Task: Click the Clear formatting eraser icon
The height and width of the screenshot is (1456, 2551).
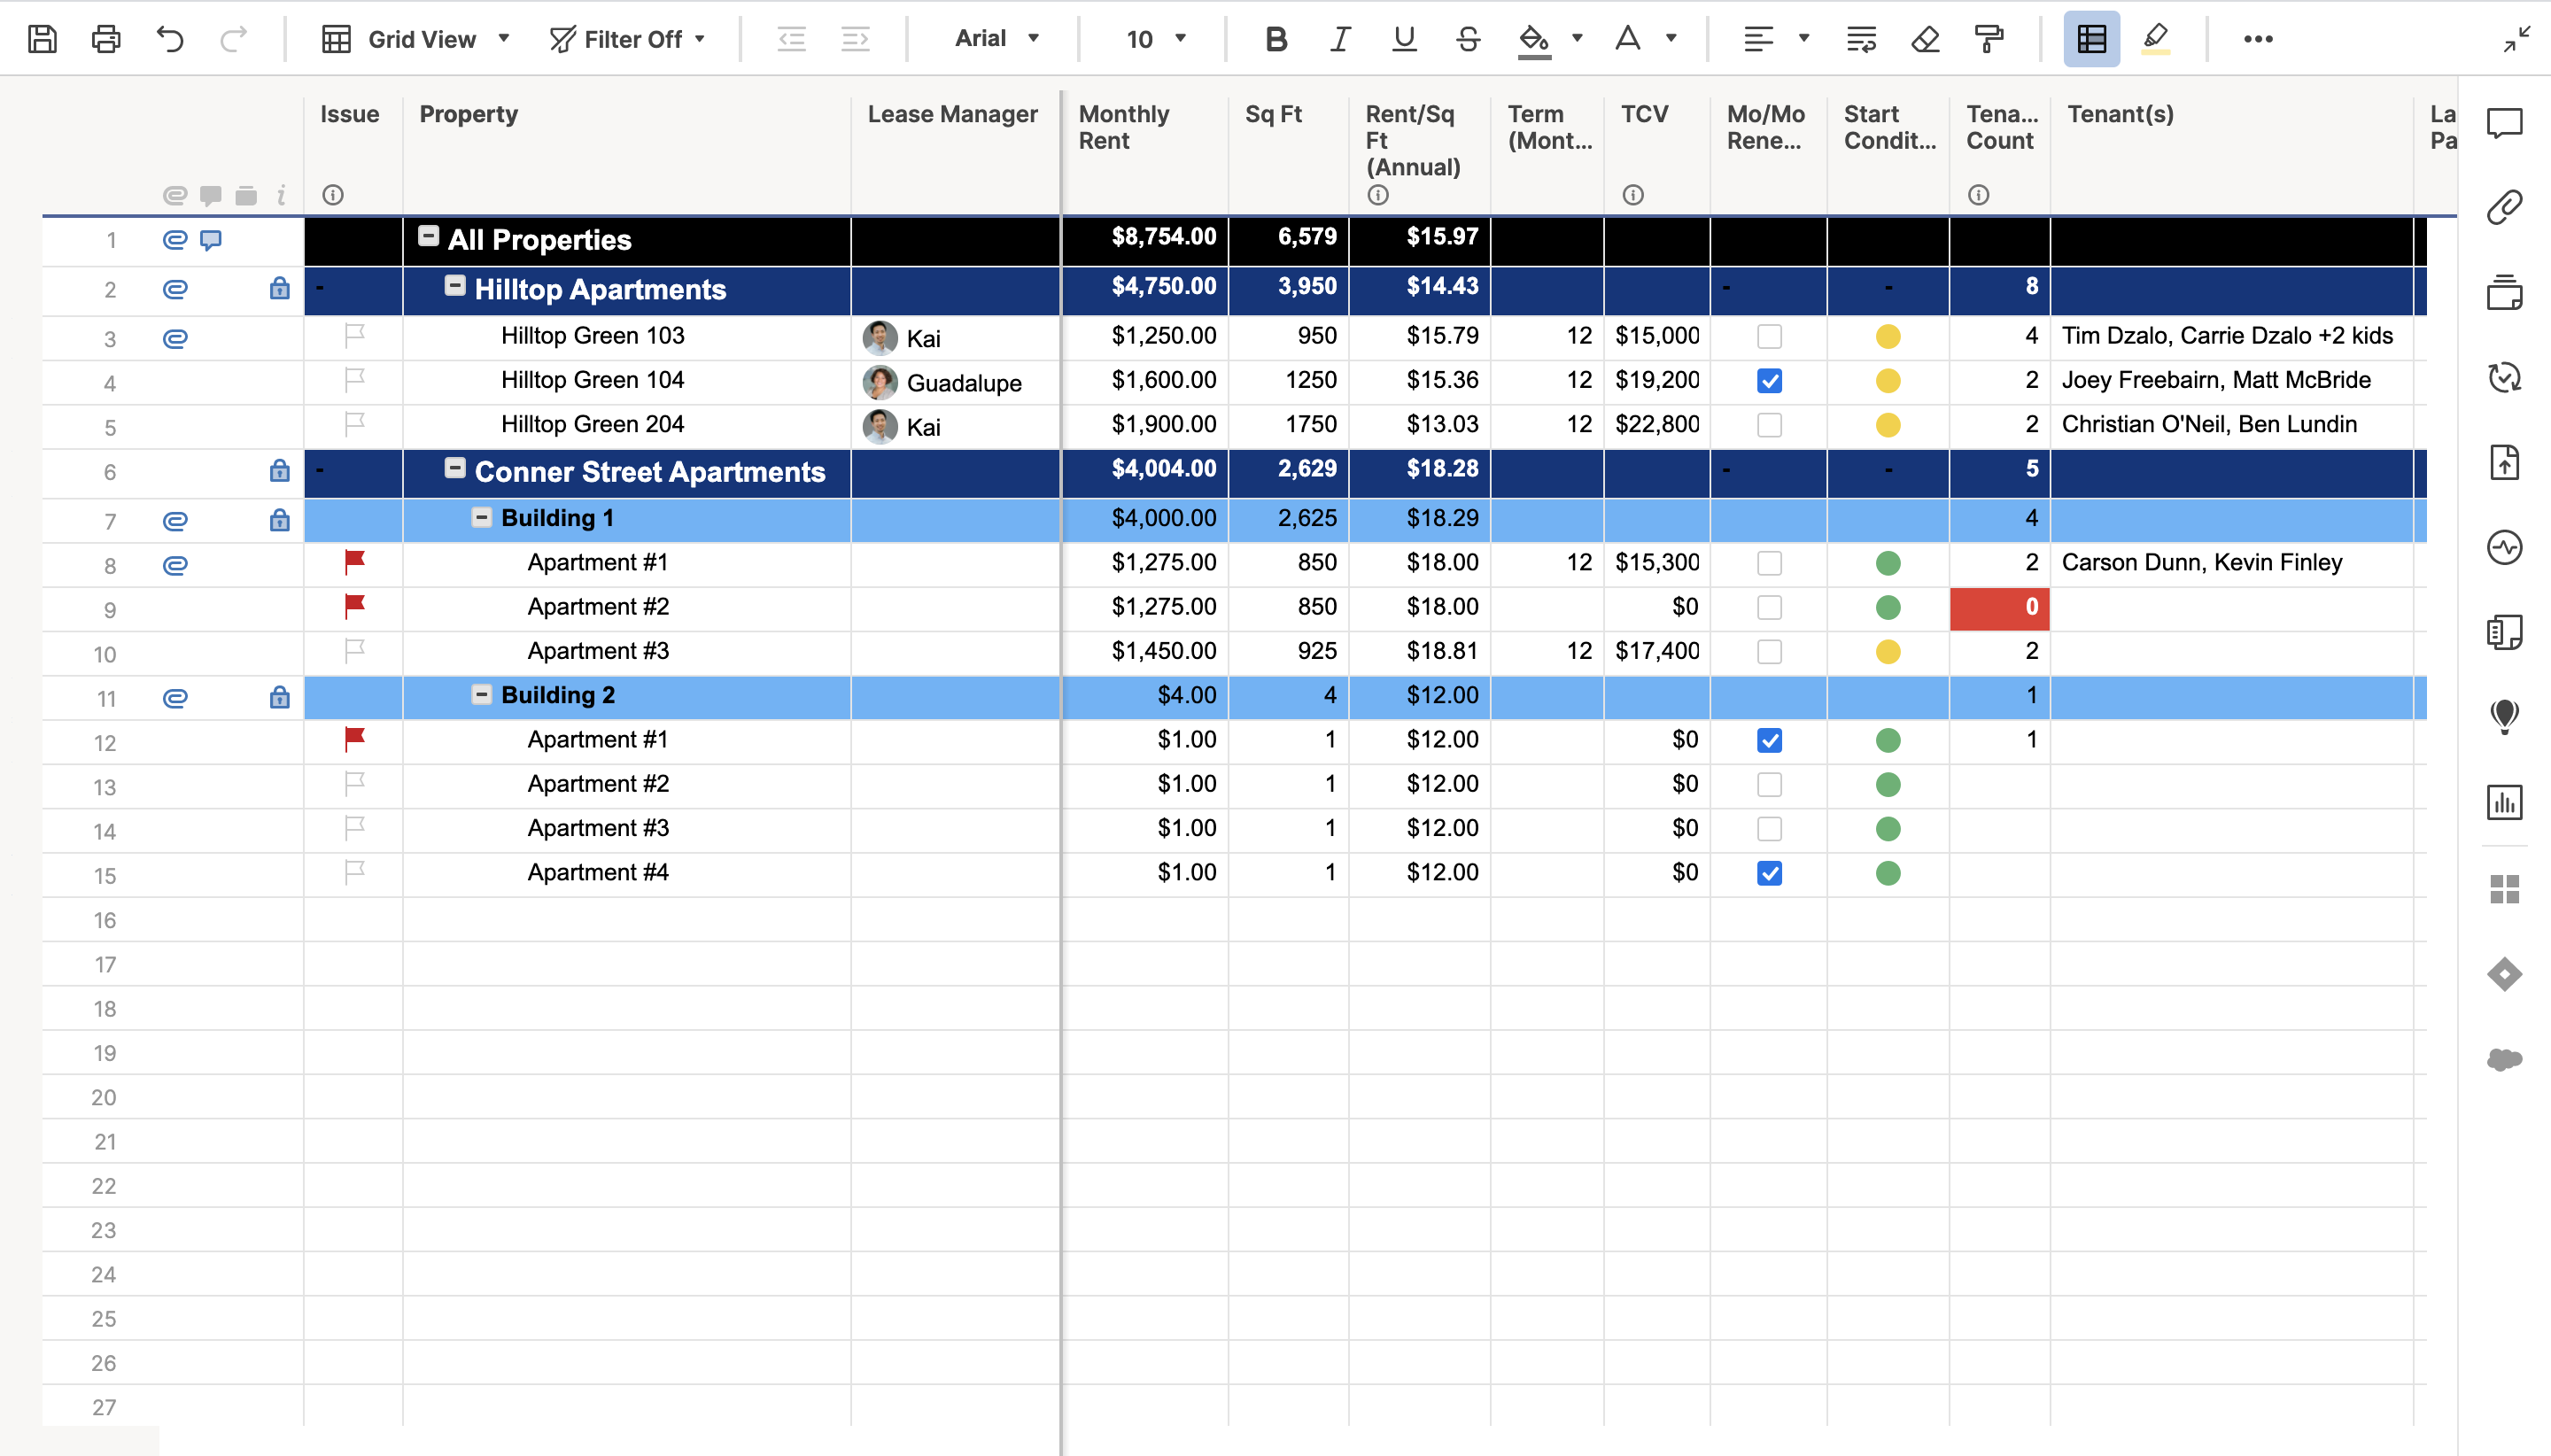Action: 1925,39
